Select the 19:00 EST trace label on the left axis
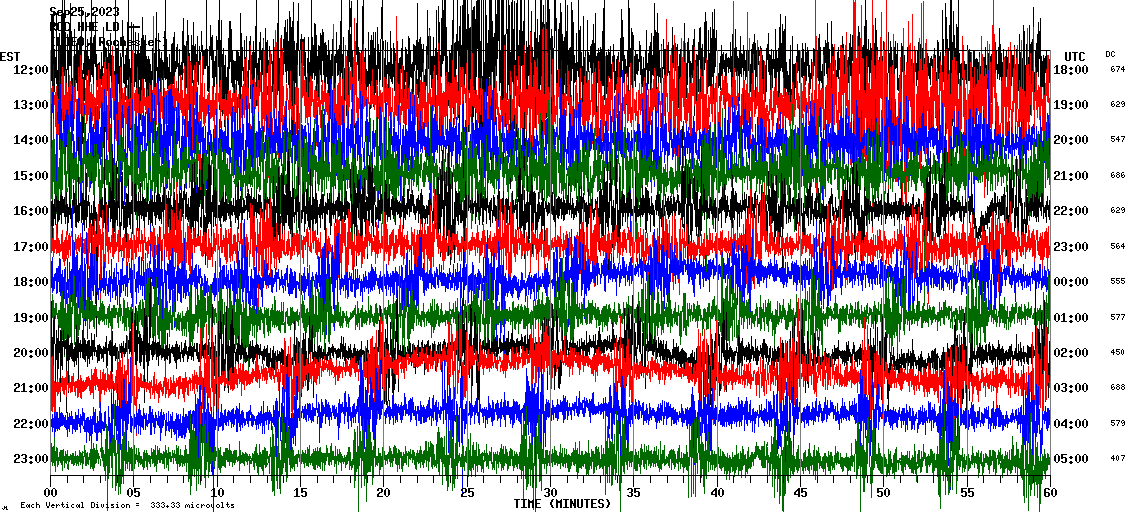Screen dimensions: 1130x519 pyautogui.click(x=30, y=317)
